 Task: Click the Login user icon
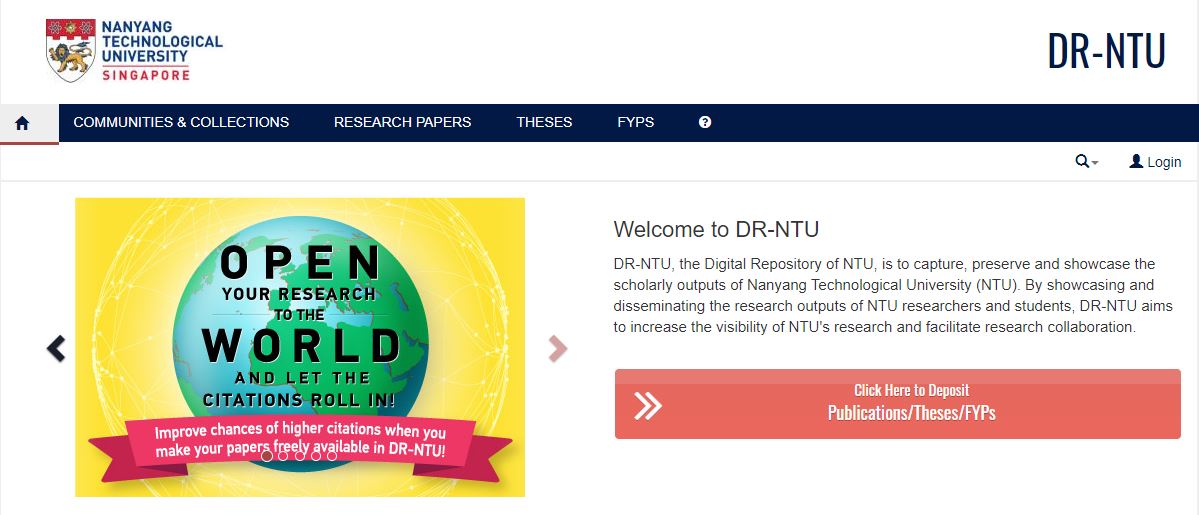[1136, 161]
